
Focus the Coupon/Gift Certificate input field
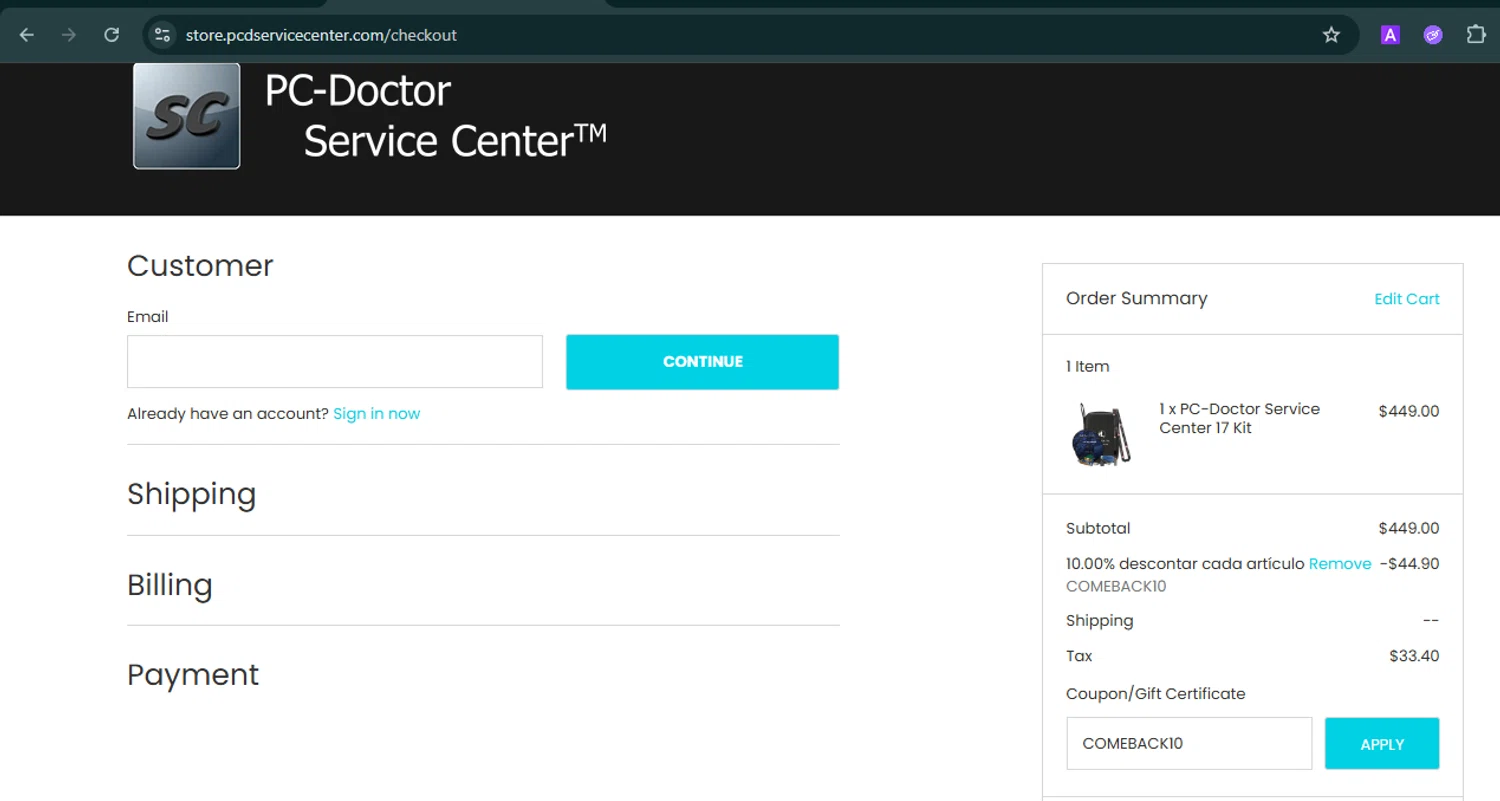(1189, 744)
